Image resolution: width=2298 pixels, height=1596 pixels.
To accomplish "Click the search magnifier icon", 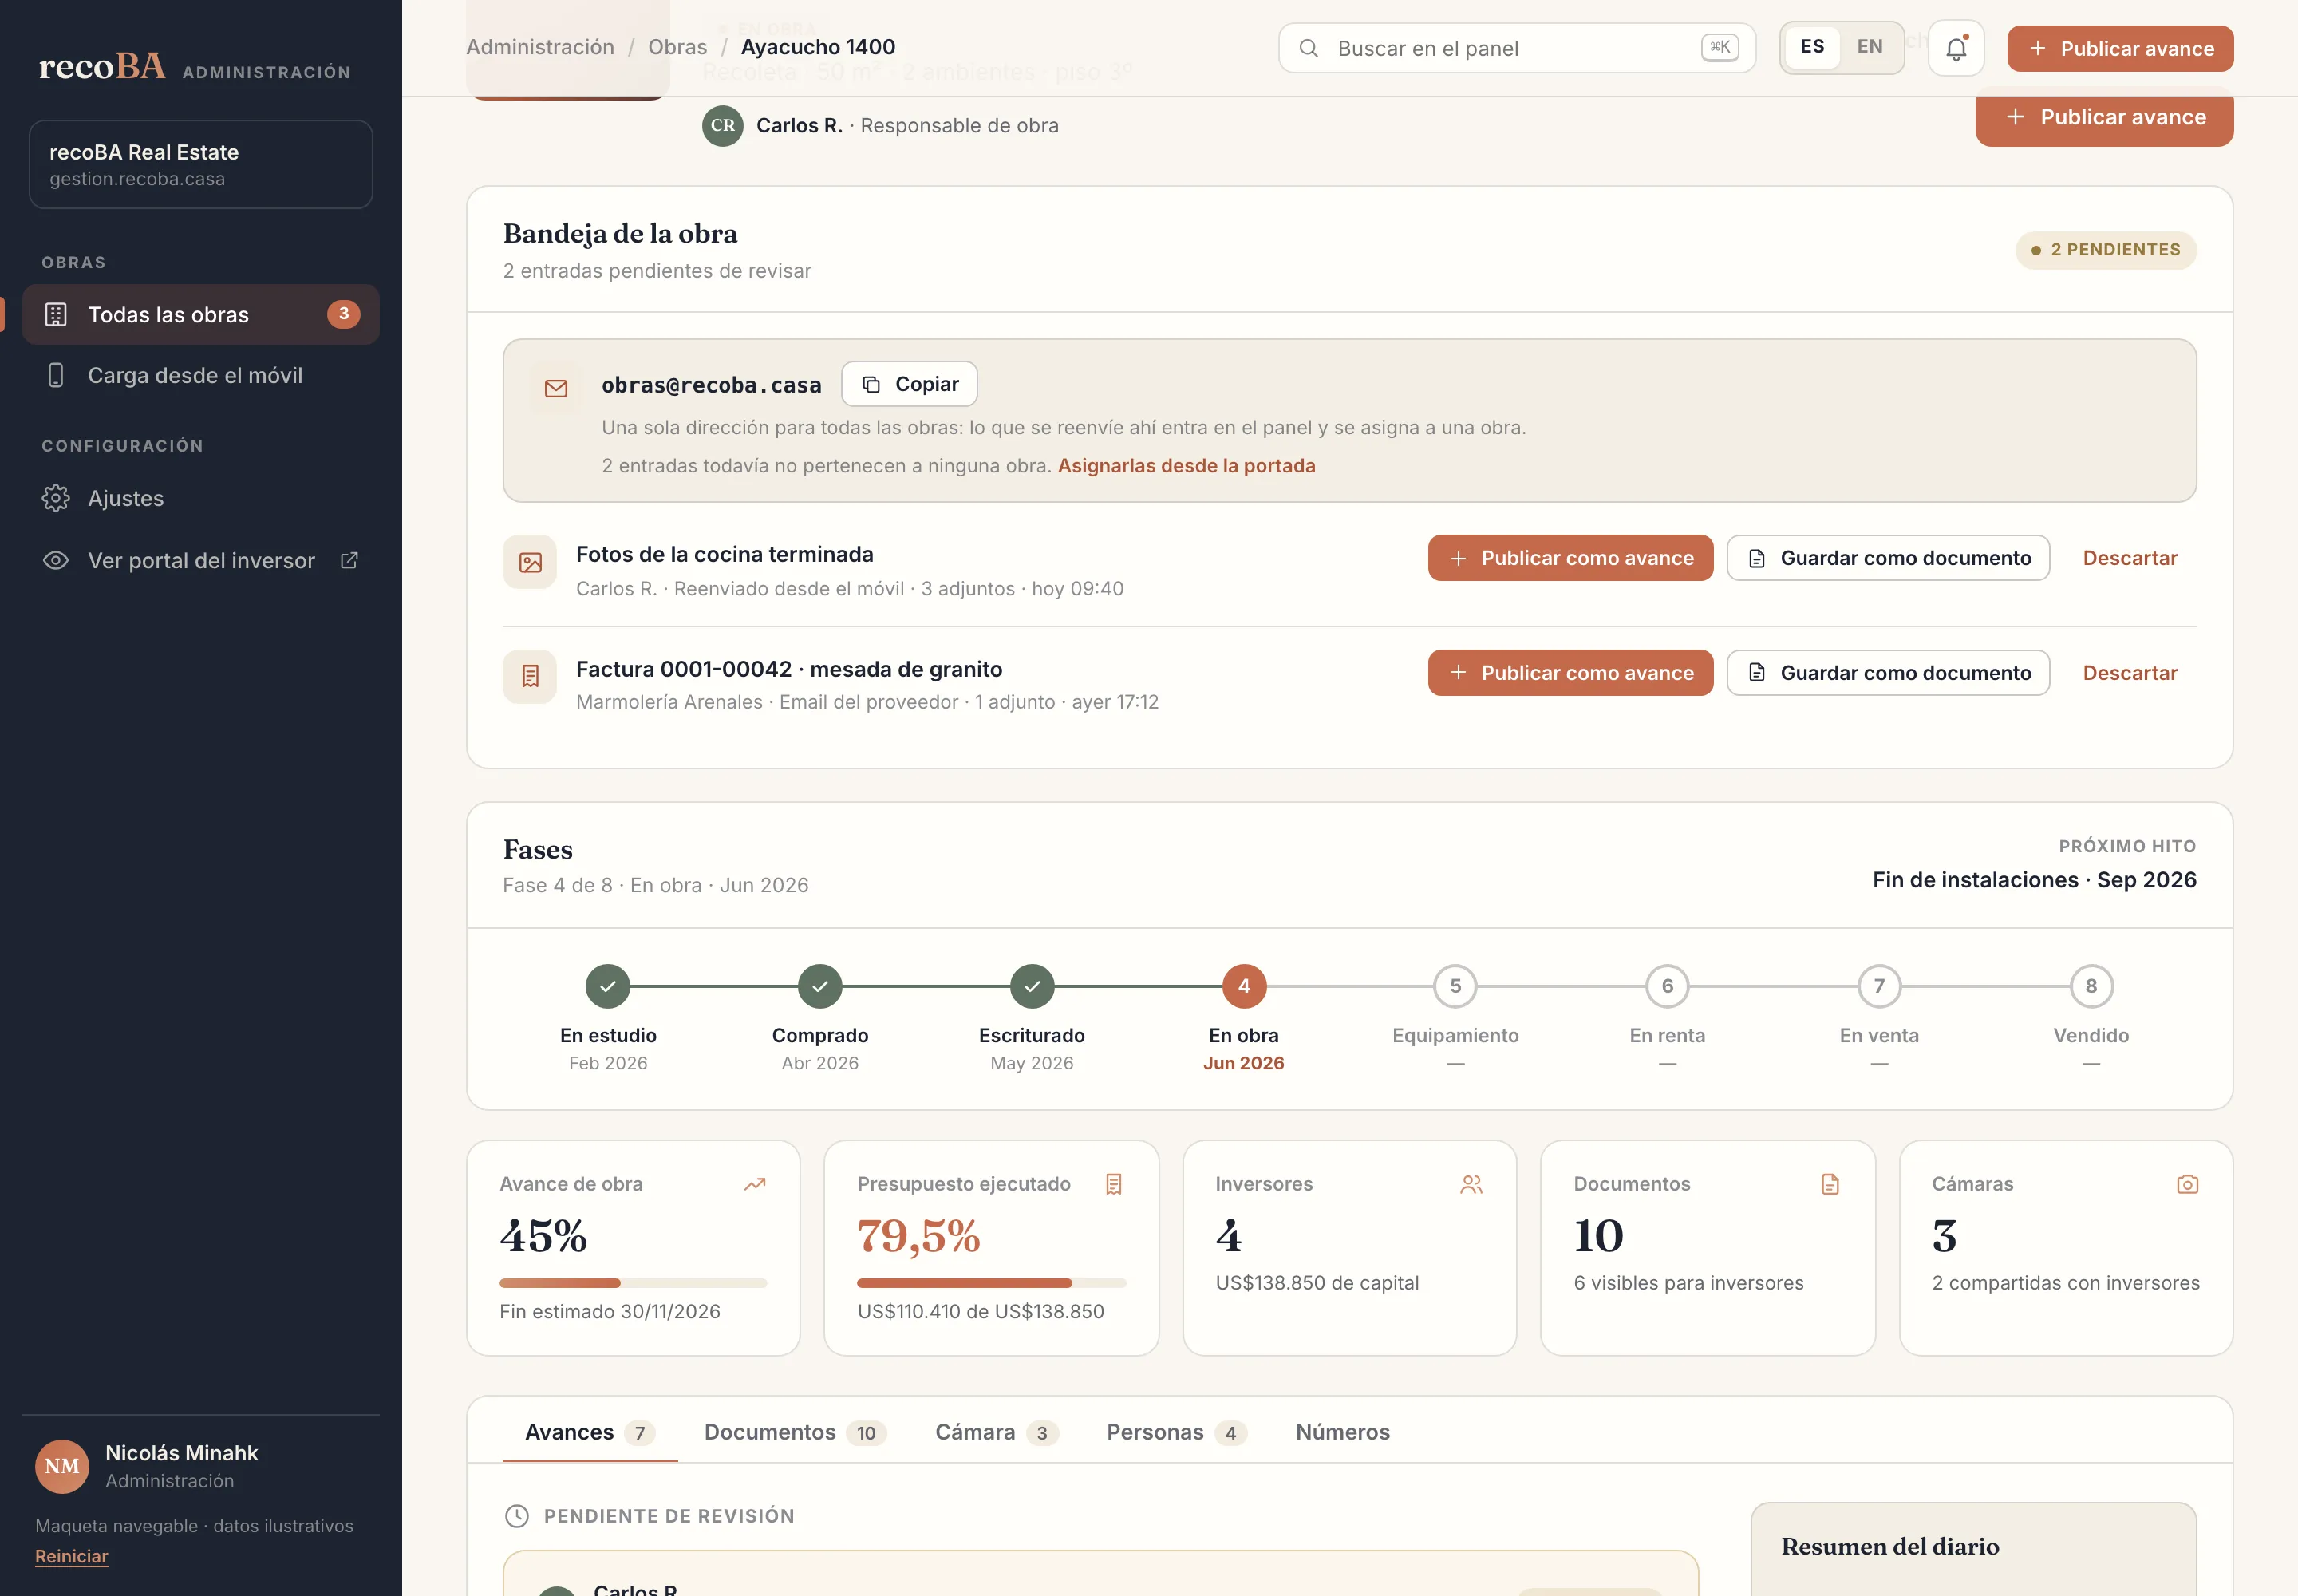I will 1307,48.
